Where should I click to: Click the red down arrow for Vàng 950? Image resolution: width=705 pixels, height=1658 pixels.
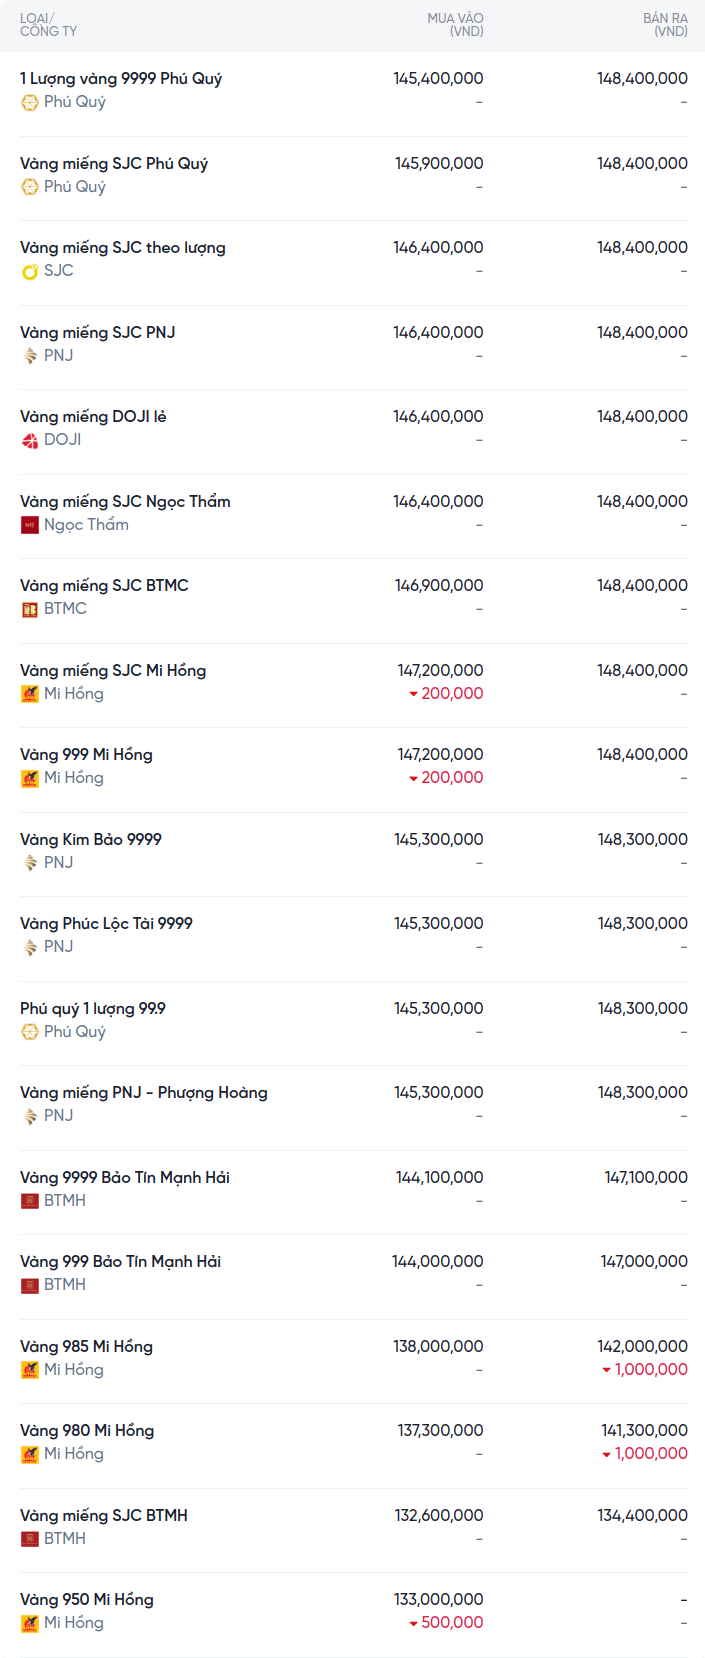pos(413,1623)
